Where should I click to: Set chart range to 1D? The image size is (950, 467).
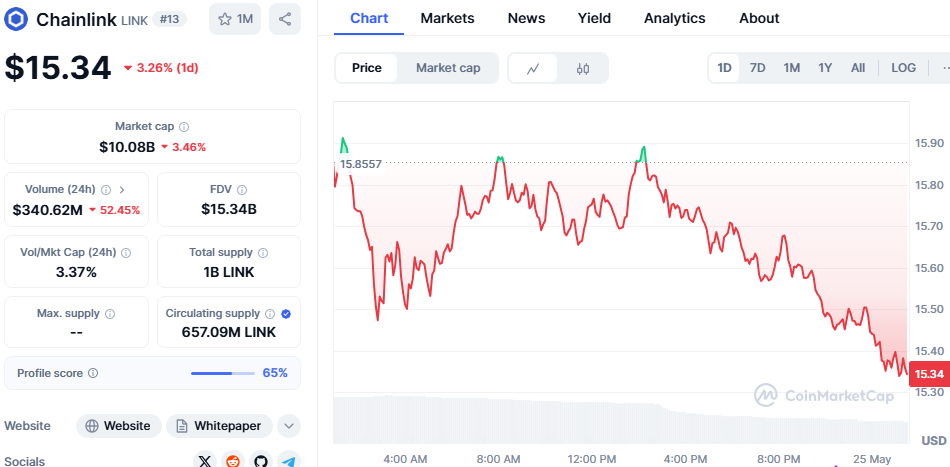click(724, 68)
